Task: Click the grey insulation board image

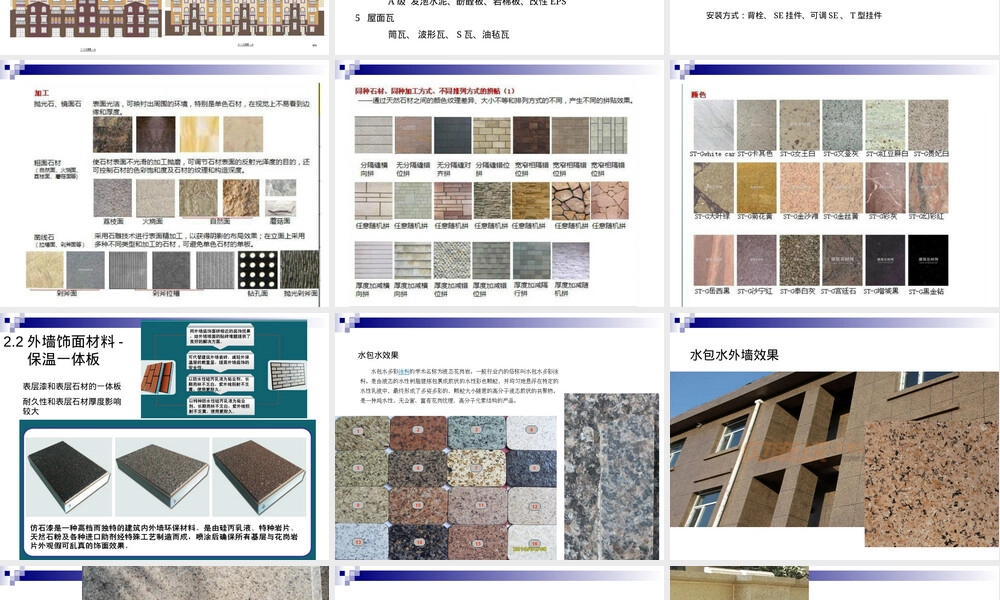Action: [x=163, y=476]
